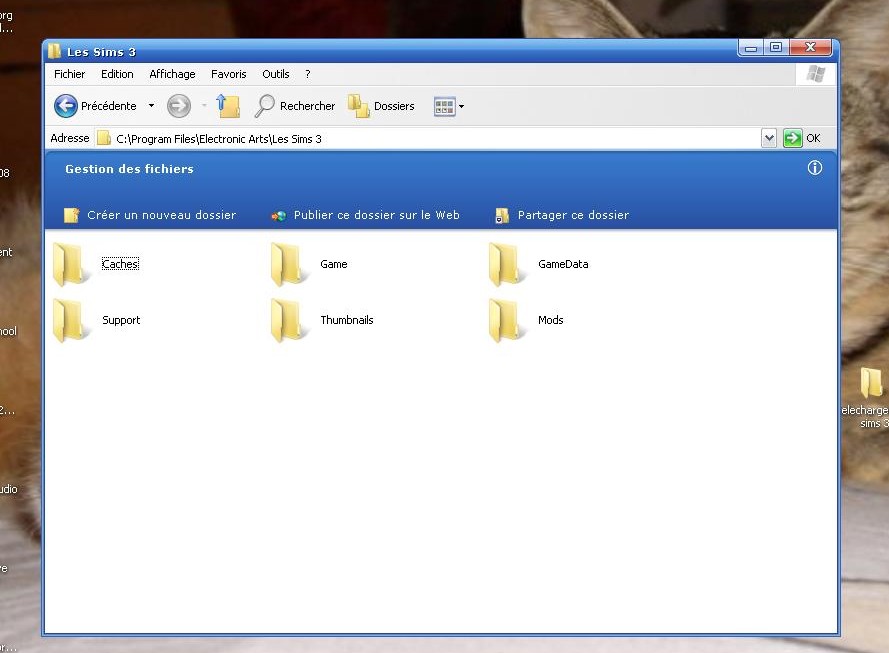
Task: Select the desktop folder beside the window
Action: tap(871, 383)
